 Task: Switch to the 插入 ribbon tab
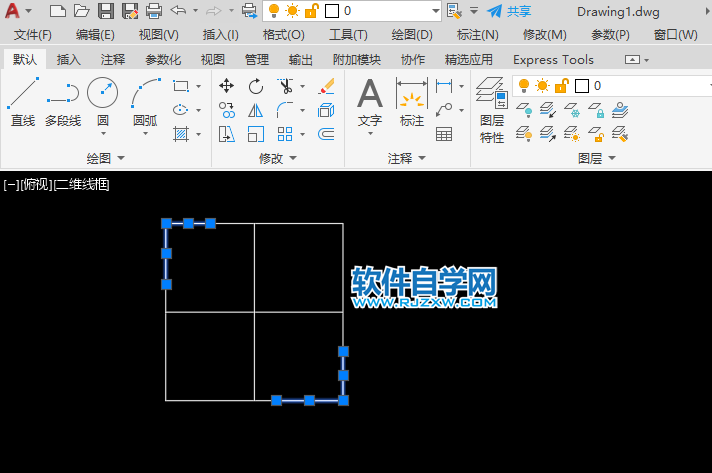pos(69,59)
